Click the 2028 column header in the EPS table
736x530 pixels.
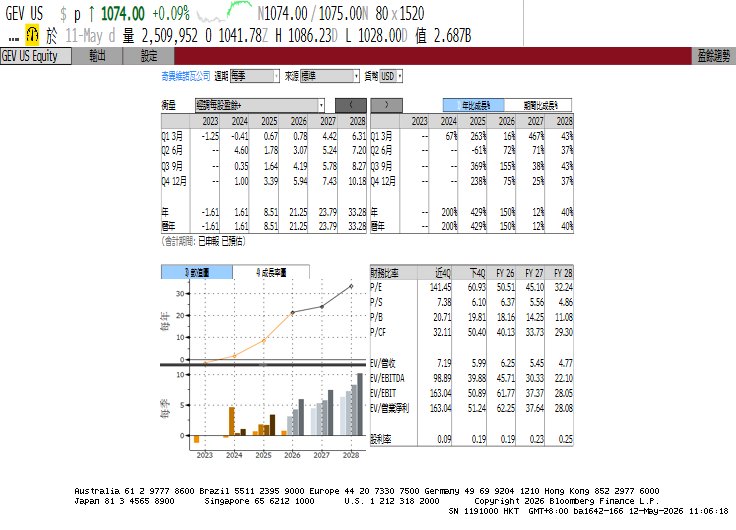[357, 121]
